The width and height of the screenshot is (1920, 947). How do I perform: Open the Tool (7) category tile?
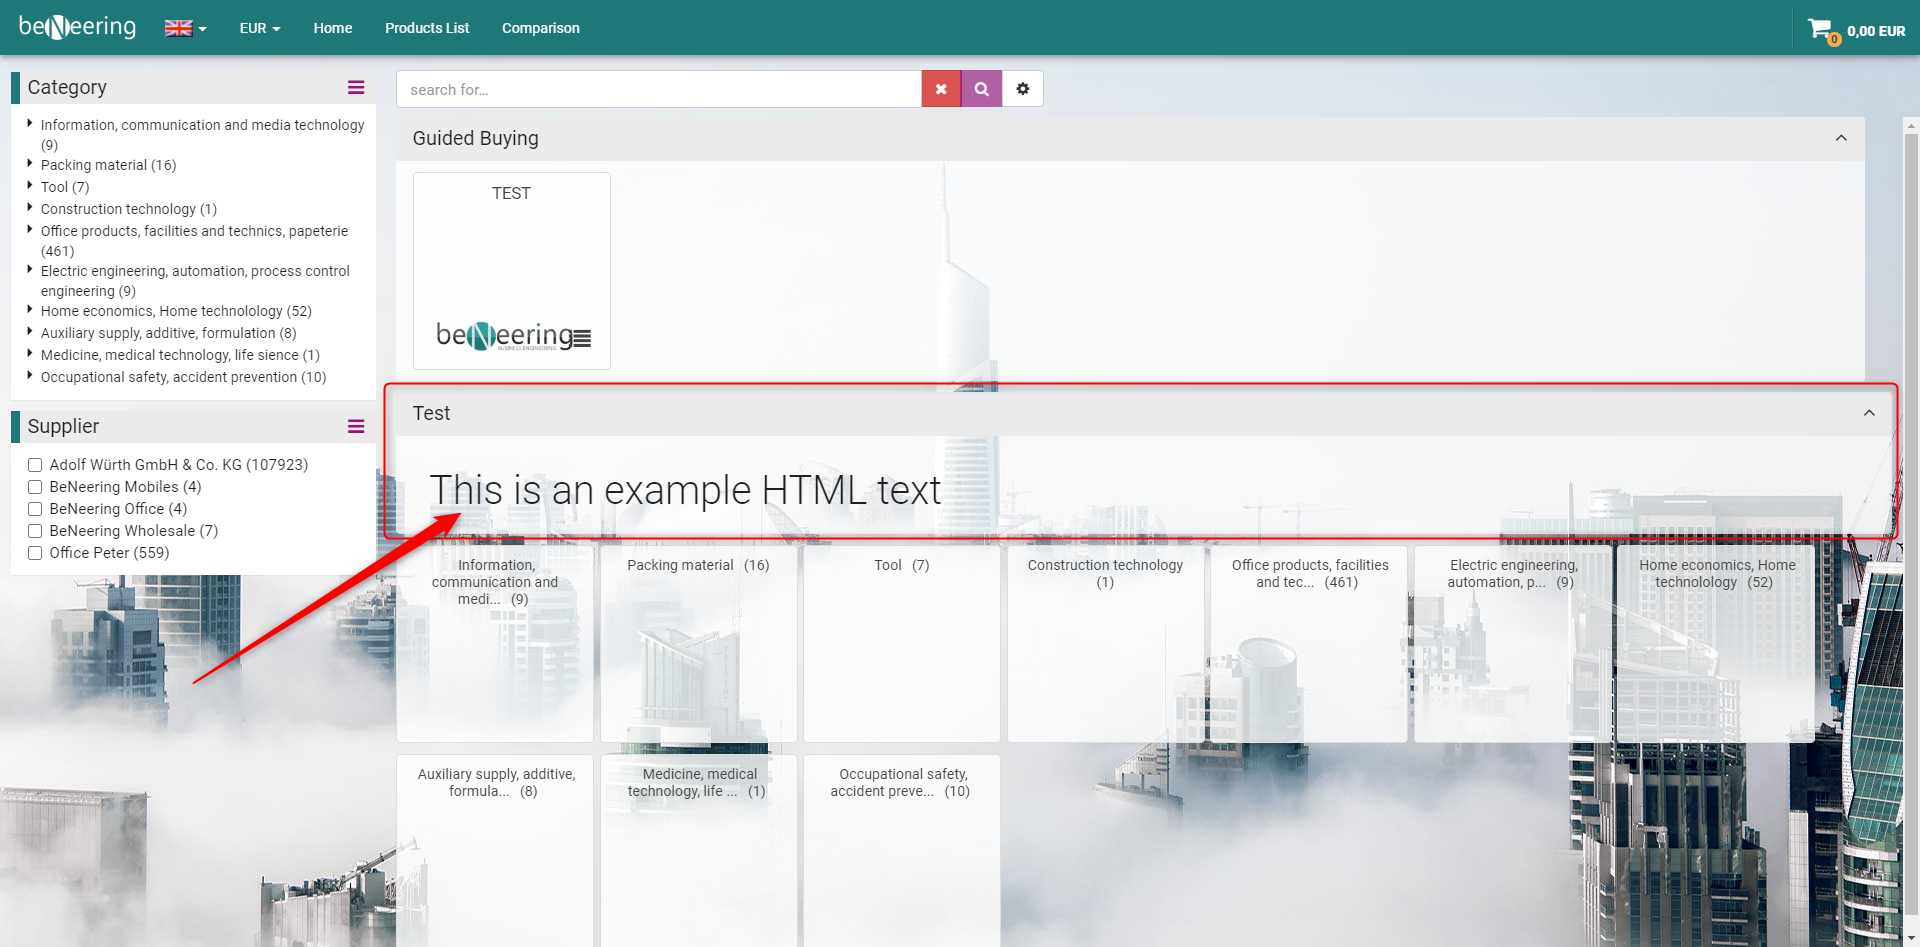[901, 642]
